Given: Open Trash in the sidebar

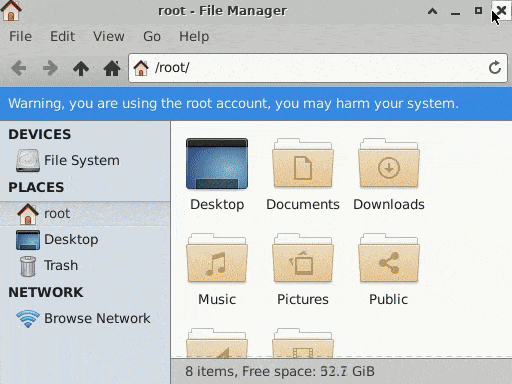Looking at the screenshot, I should pos(85,266).
